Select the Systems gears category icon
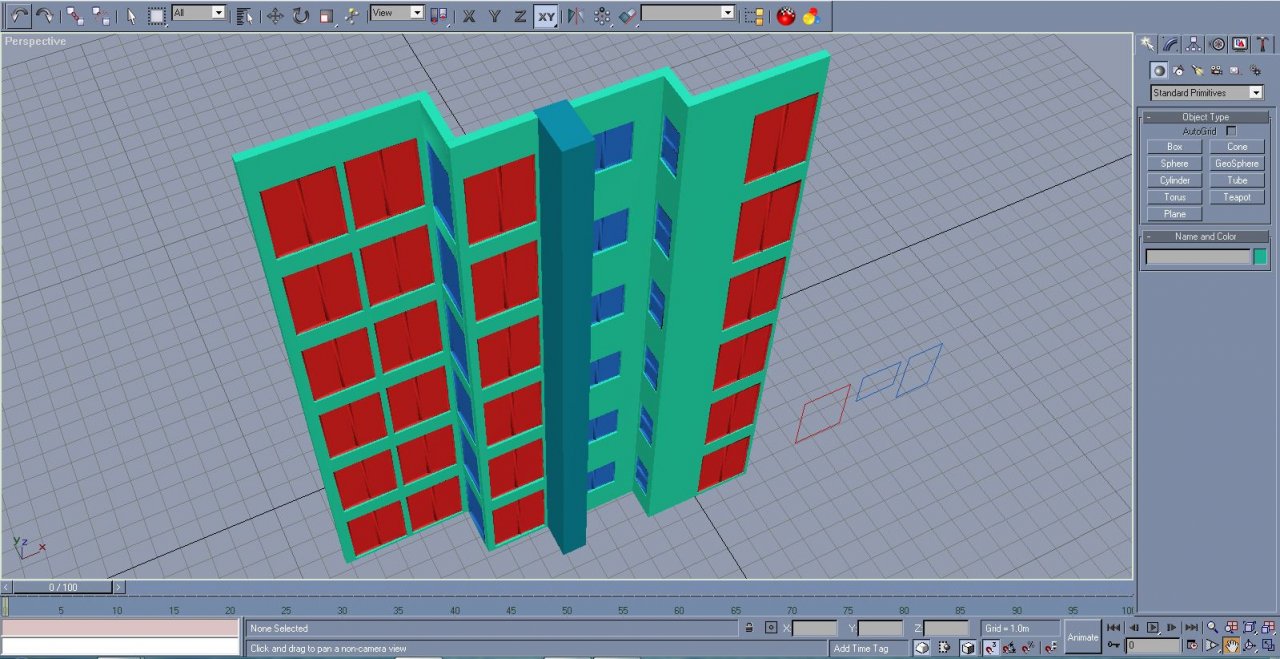1280x659 pixels. click(1254, 70)
